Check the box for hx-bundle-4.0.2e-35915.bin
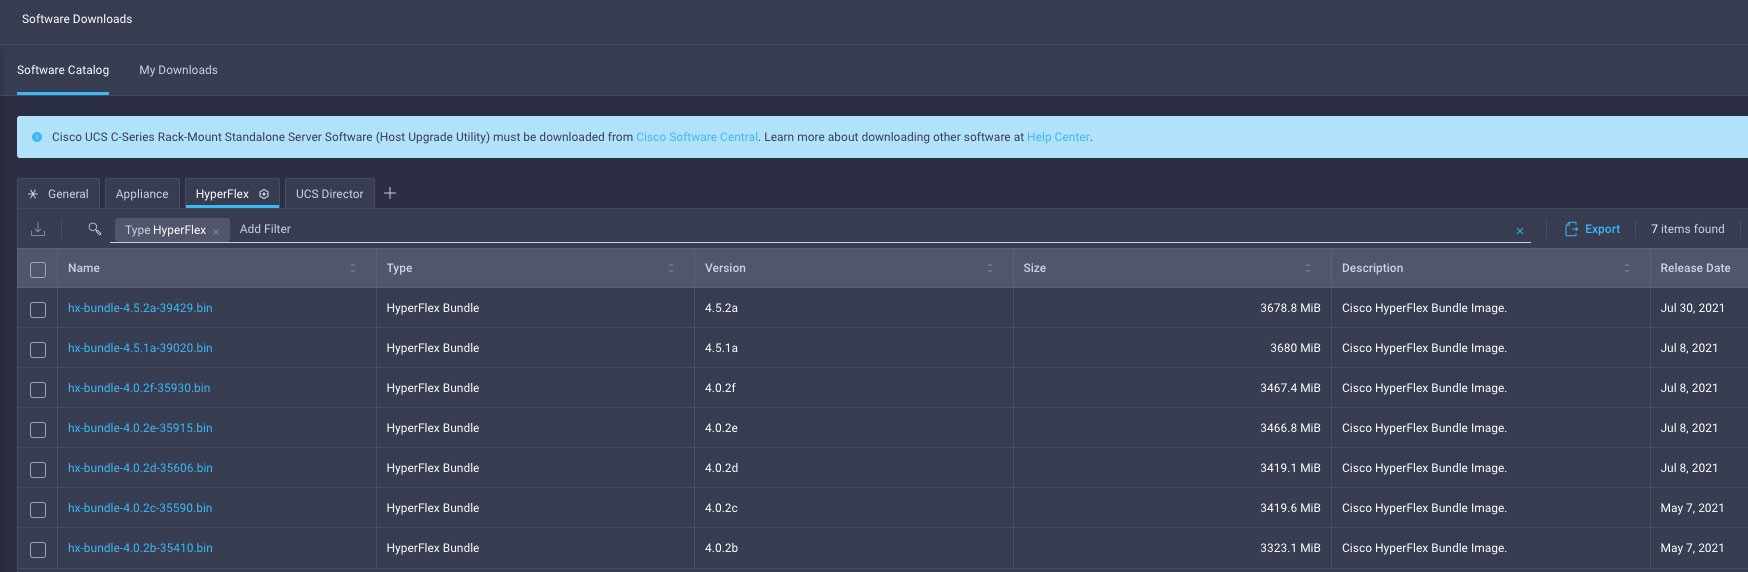 tap(38, 429)
